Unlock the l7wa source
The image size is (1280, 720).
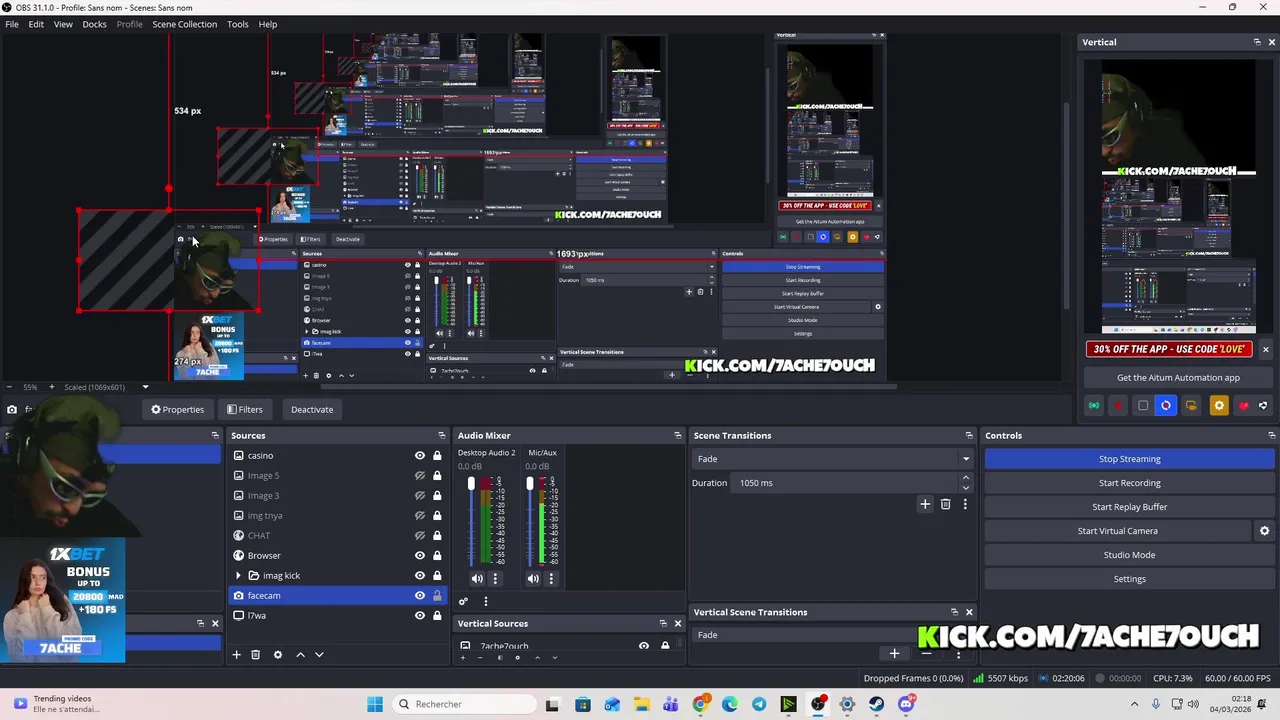tap(437, 615)
